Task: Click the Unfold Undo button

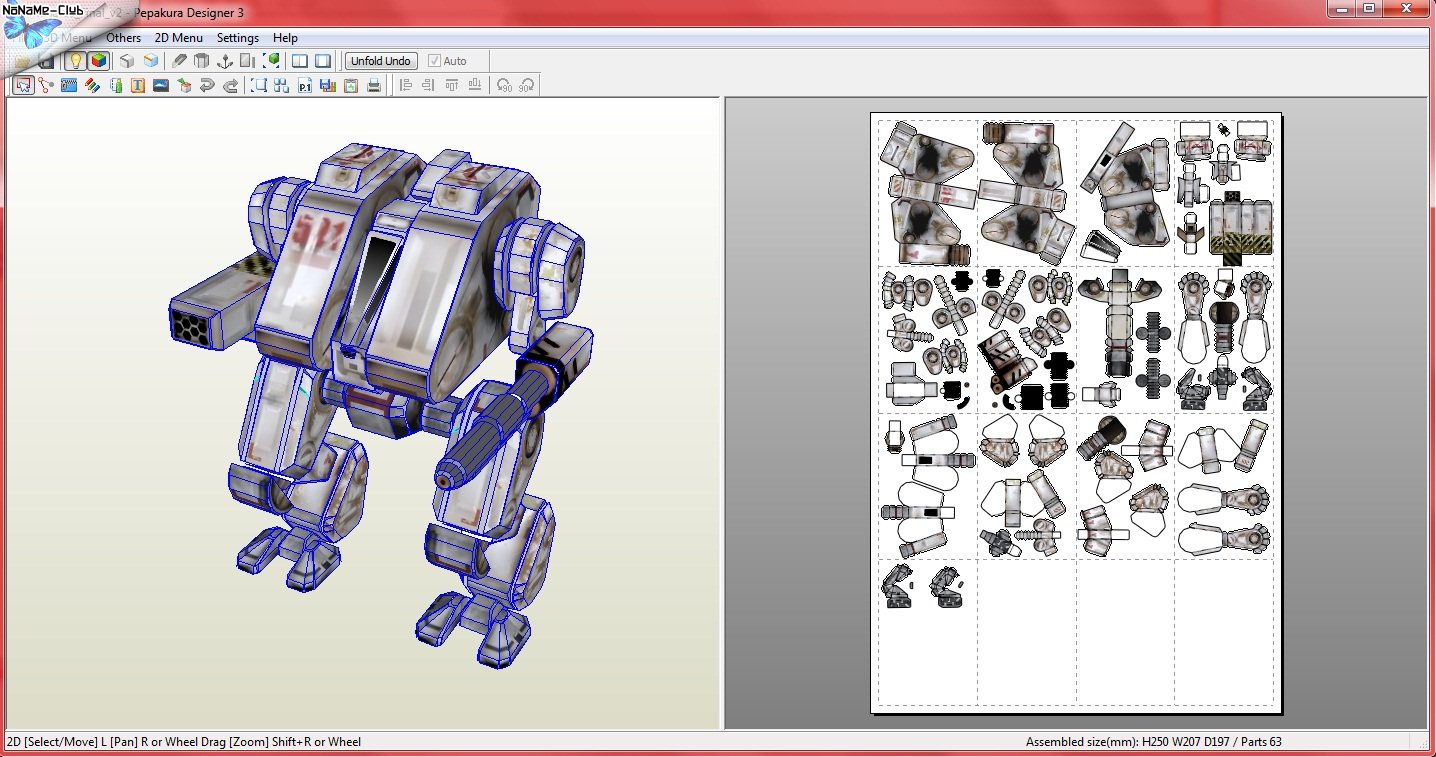Action: point(381,61)
